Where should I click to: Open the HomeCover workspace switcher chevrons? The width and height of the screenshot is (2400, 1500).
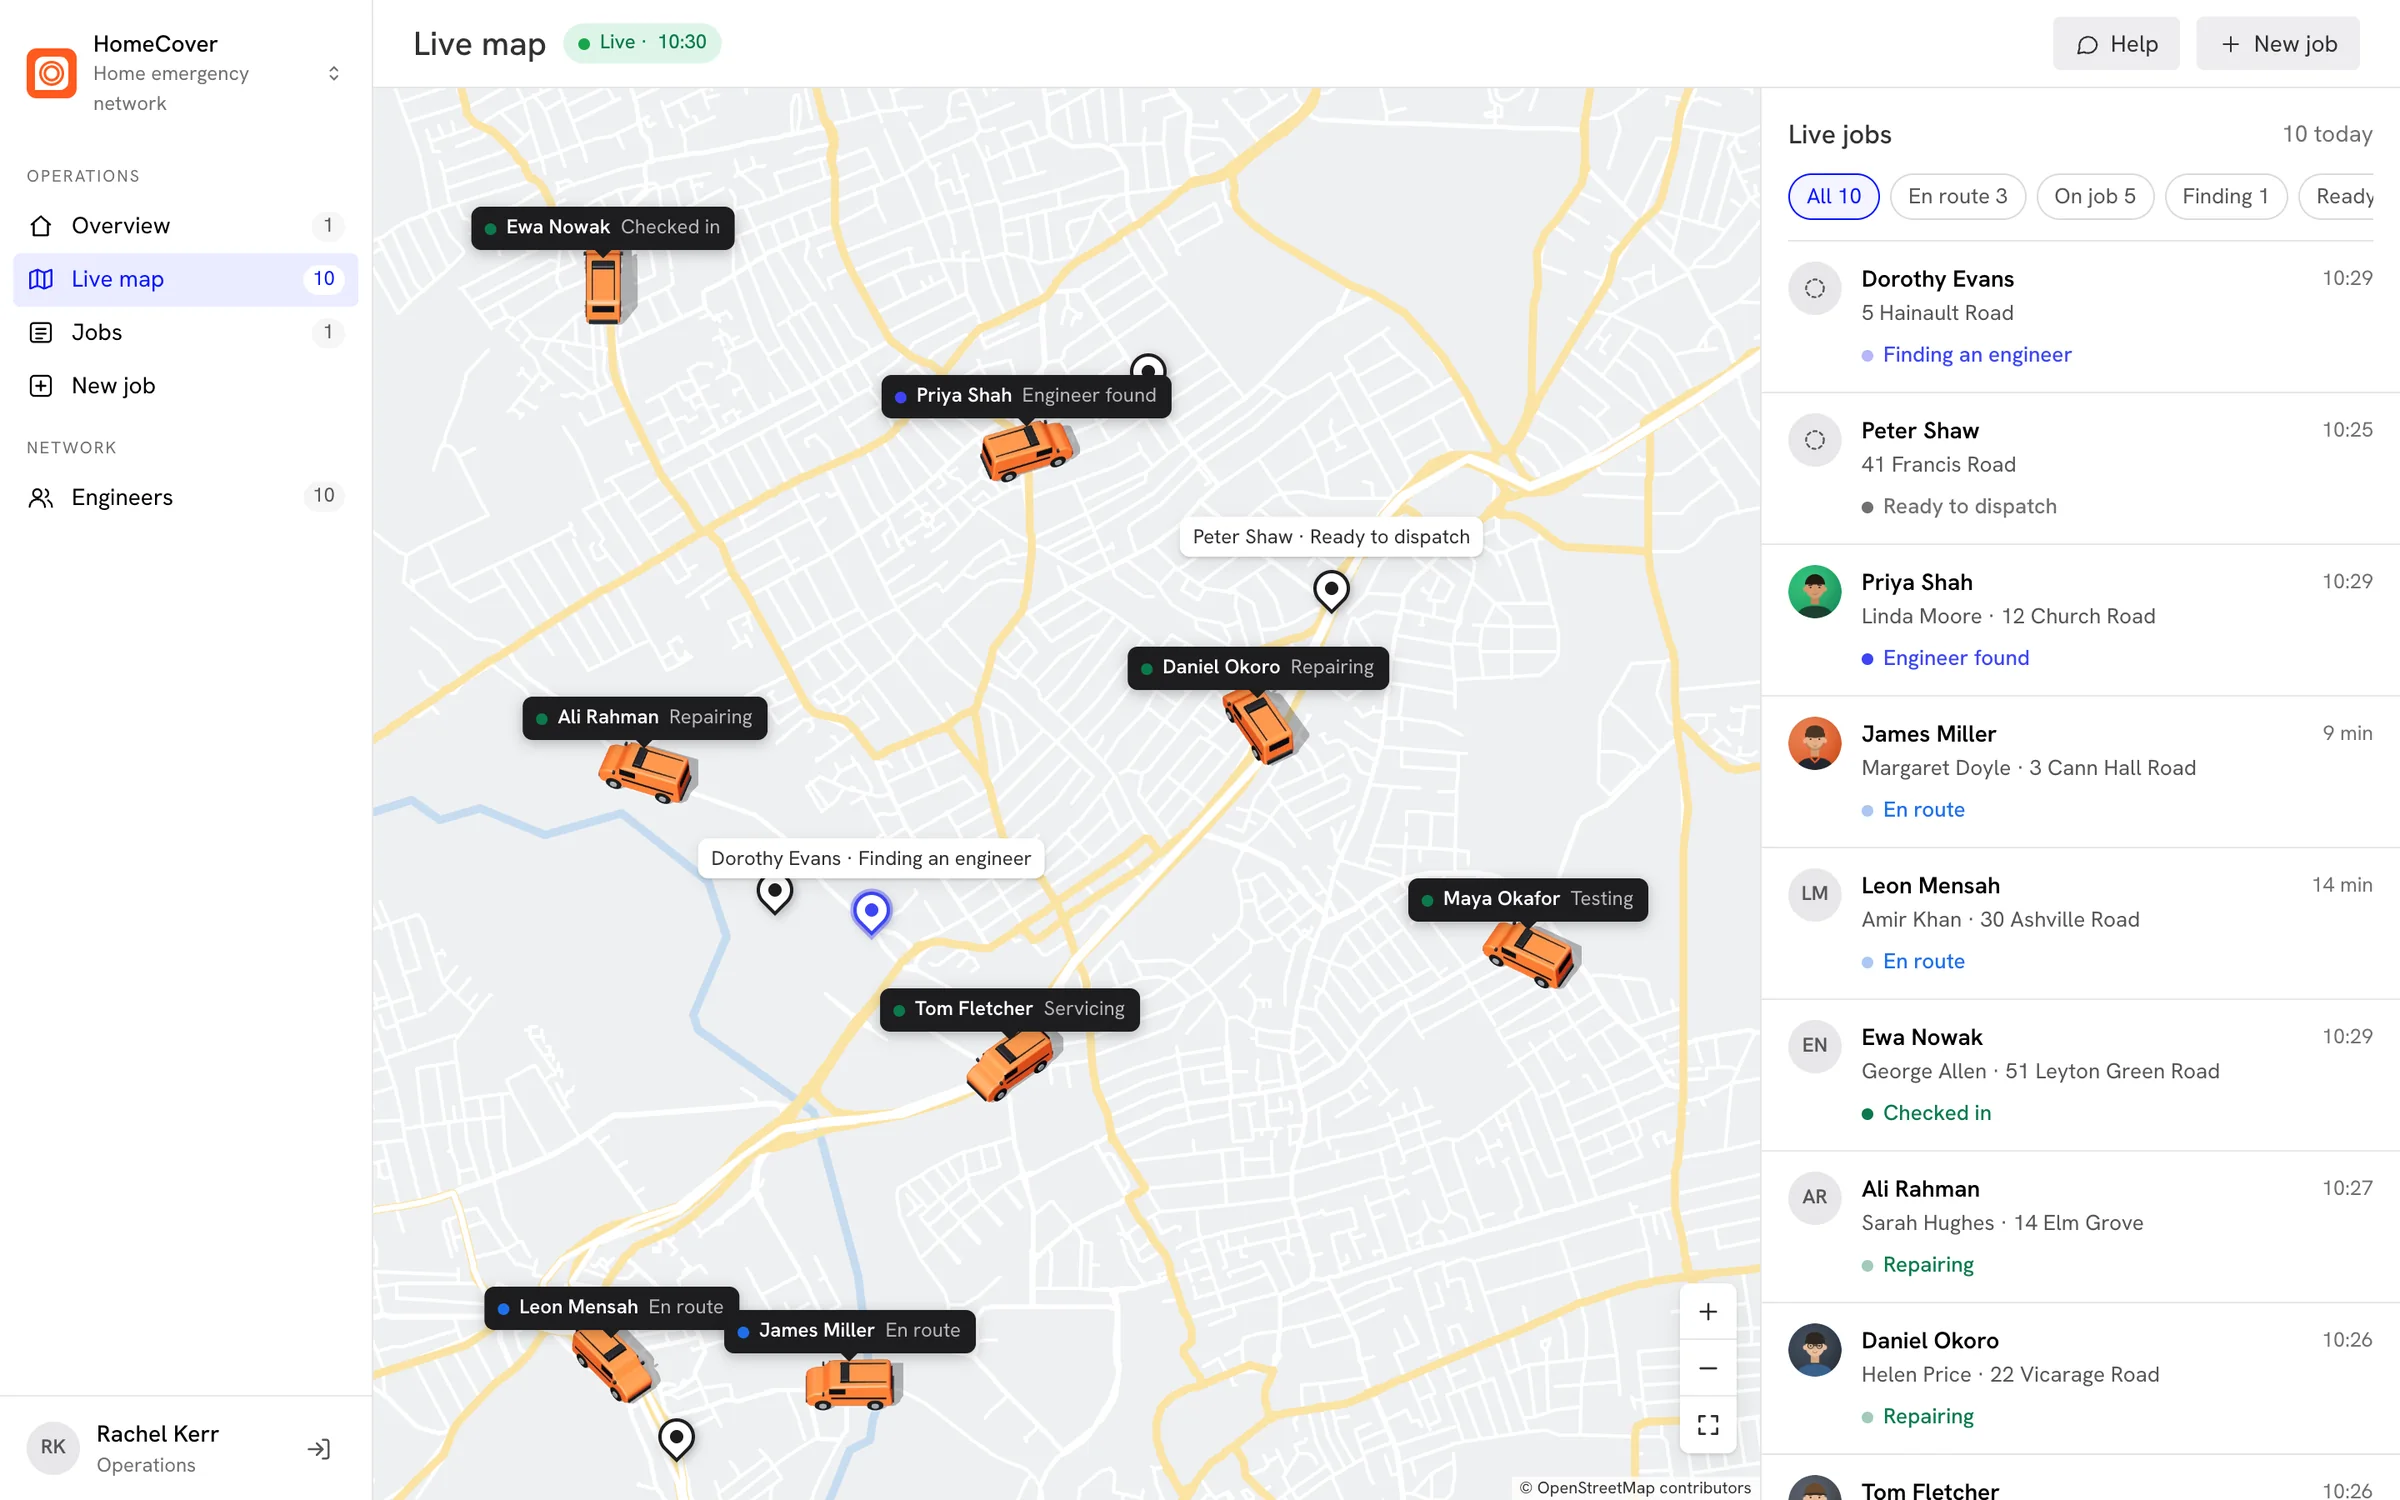coord(334,73)
